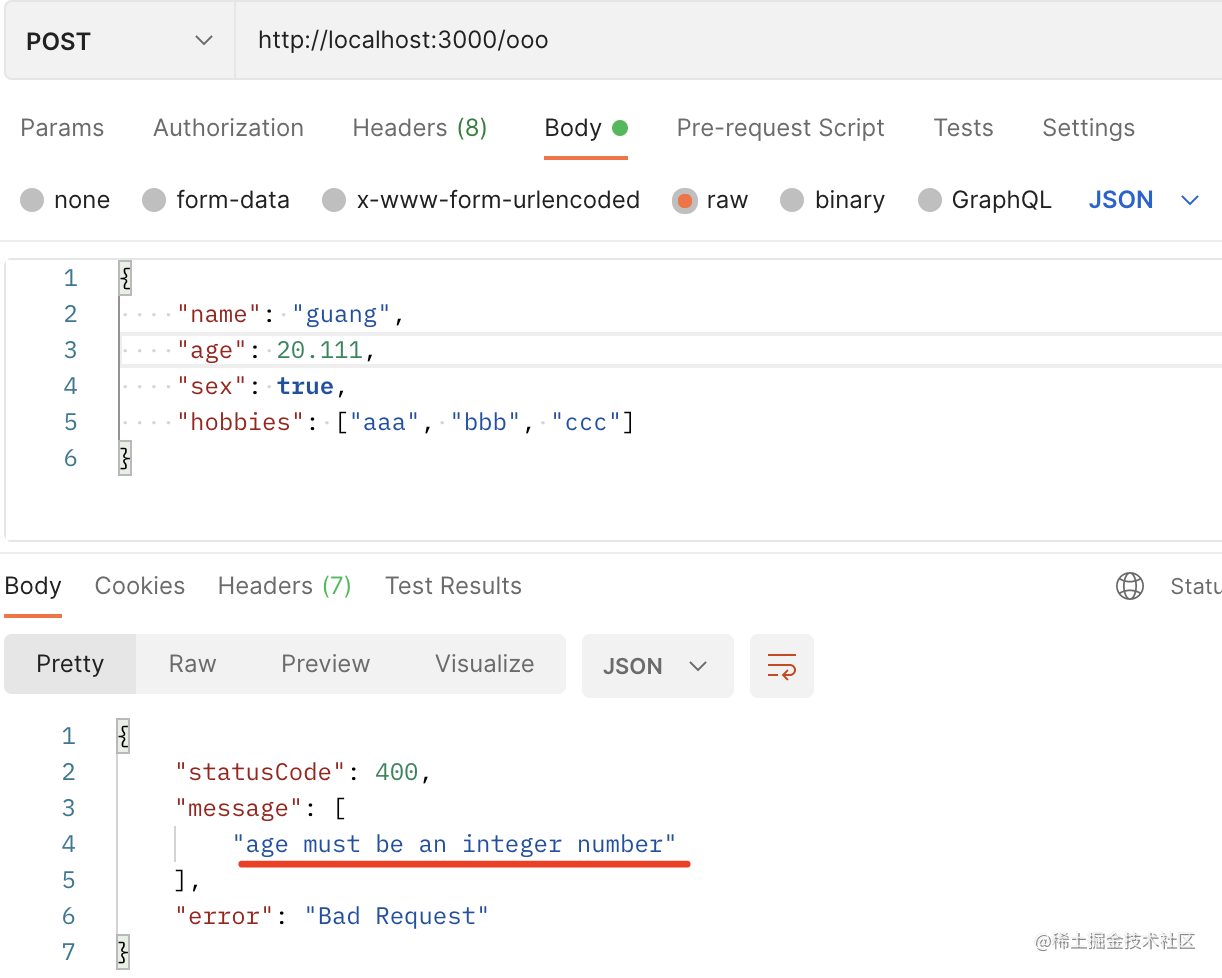Viewport: 1222px width, 978px height.
Task: View the Test Results tab
Action: tap(453, 586)
